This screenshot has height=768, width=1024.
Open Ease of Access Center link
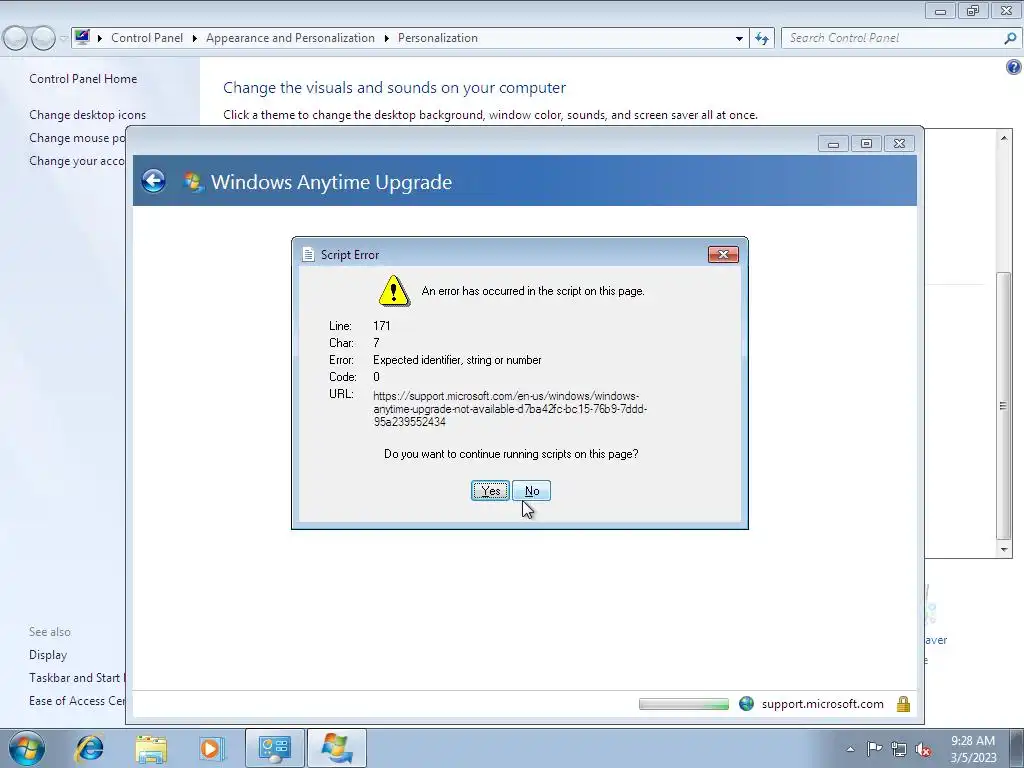point(77,701)
